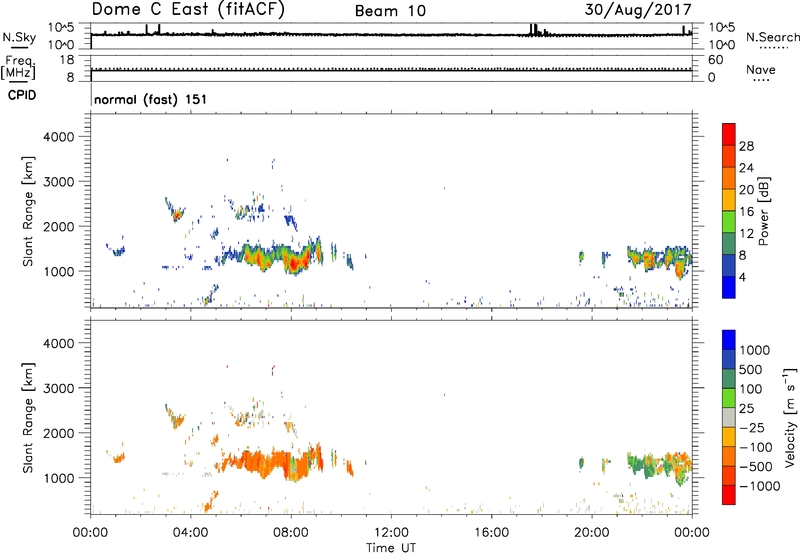Viewport: 800px width, 554px height.
Task: Click the orange -100 velocity colorbar segment
Action: point(729,456)
